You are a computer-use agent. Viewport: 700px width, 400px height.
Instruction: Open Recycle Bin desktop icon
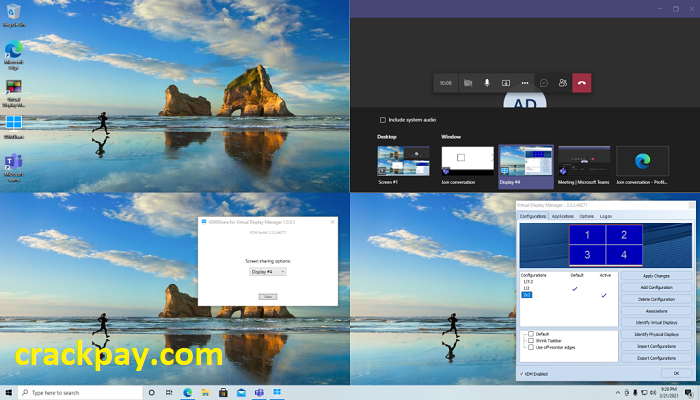(x=14, y=16)
